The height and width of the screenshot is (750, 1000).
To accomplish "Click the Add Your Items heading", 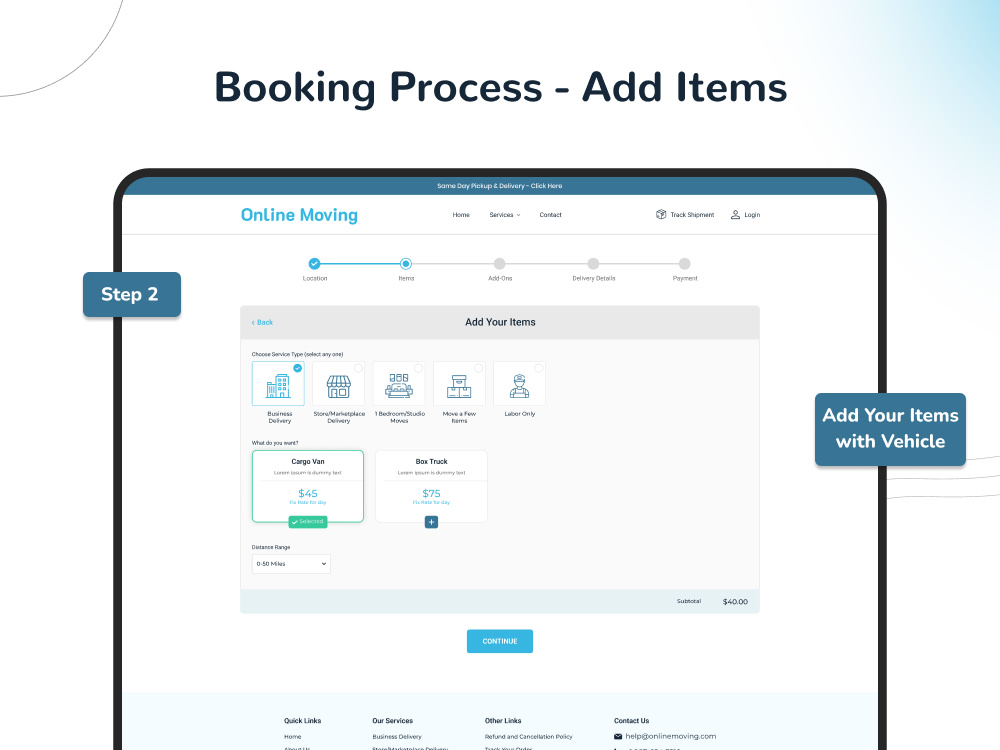I will [500, 322].
